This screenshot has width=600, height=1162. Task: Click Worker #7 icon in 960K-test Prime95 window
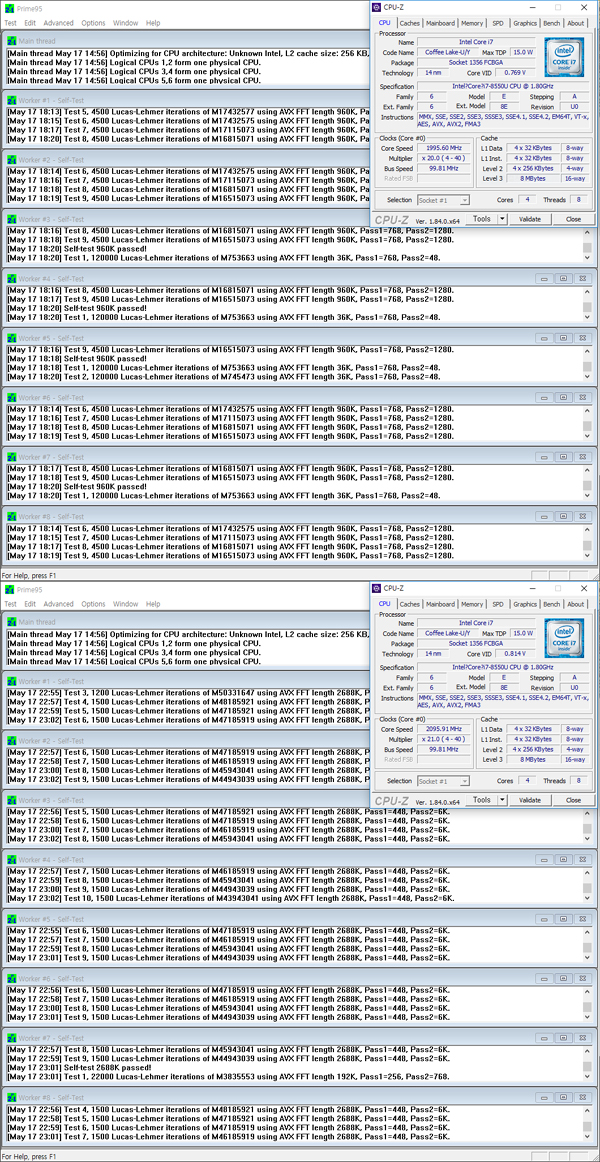click(11, 456)
